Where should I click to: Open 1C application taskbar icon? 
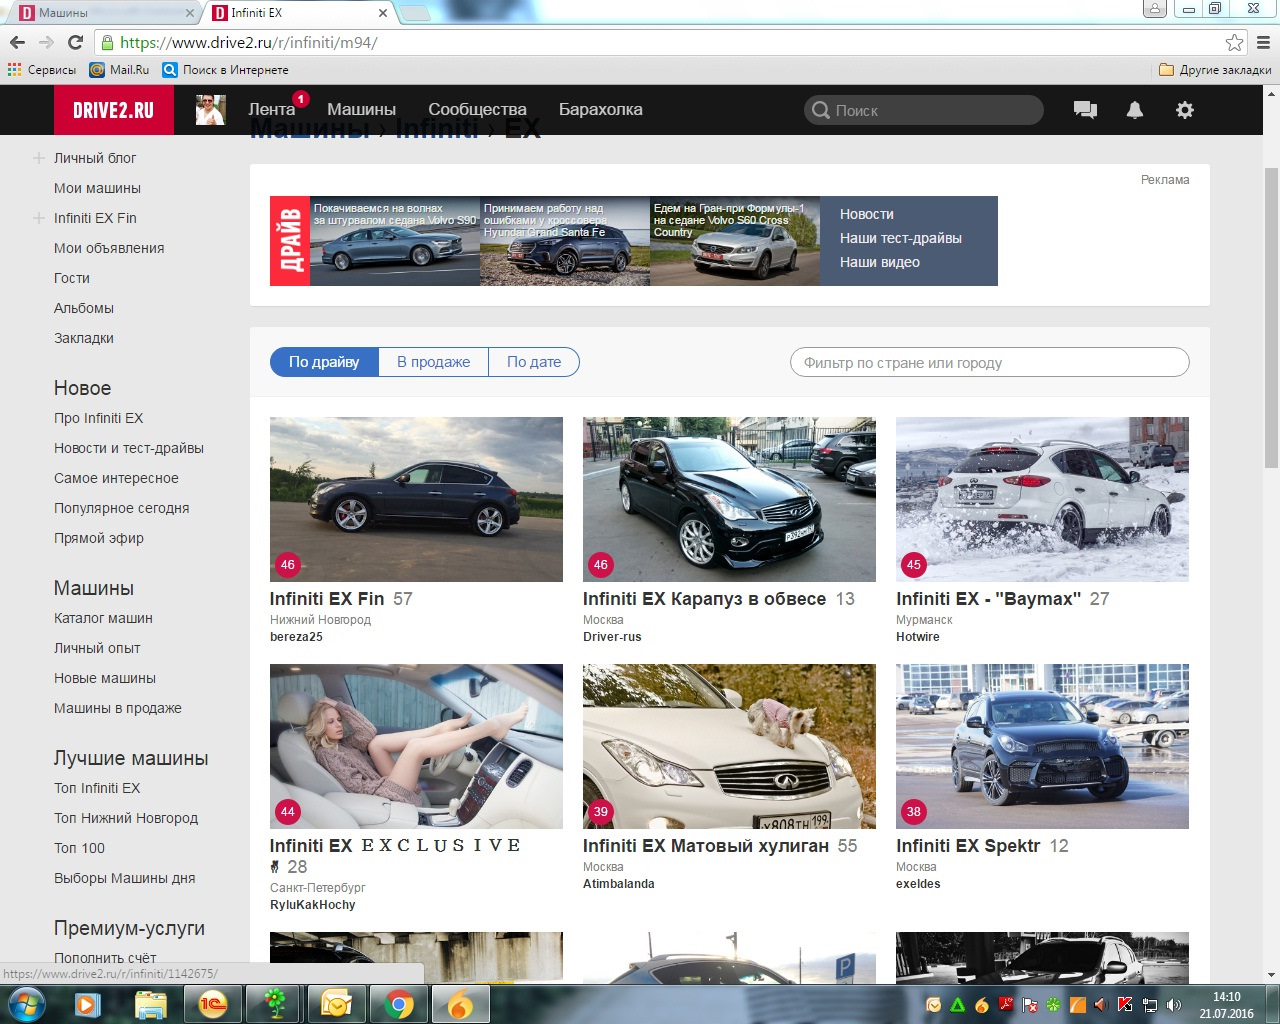(213, 1004)
